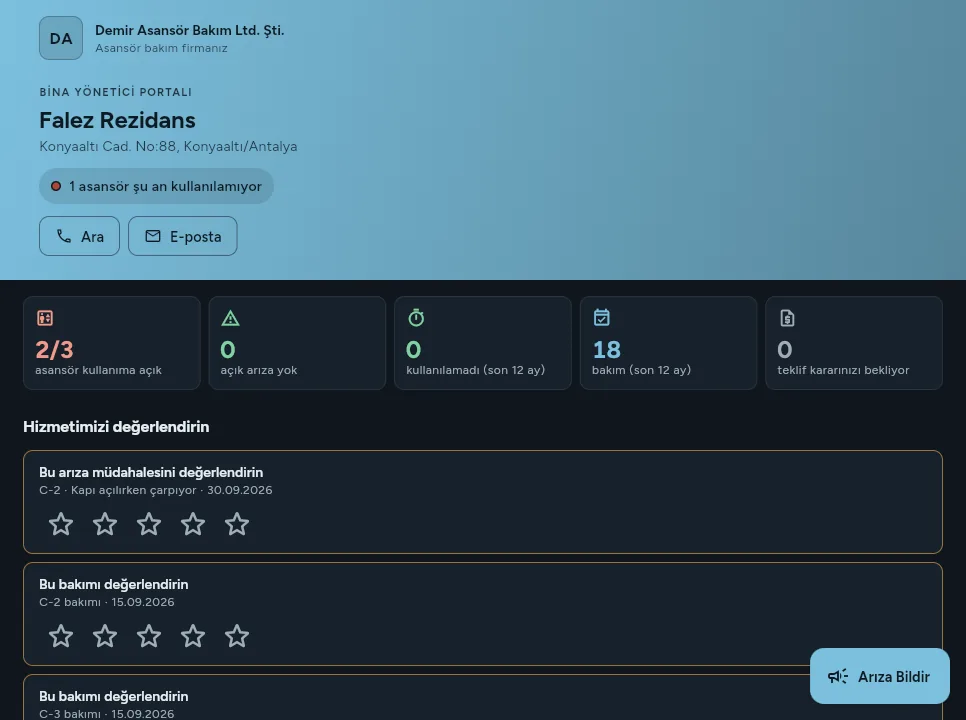The width and height of the screenshot is (966, 720).
Task: Open the 18 bakım (son 12 ay) card
Action: pyautogui.click(x=668, y=343)
